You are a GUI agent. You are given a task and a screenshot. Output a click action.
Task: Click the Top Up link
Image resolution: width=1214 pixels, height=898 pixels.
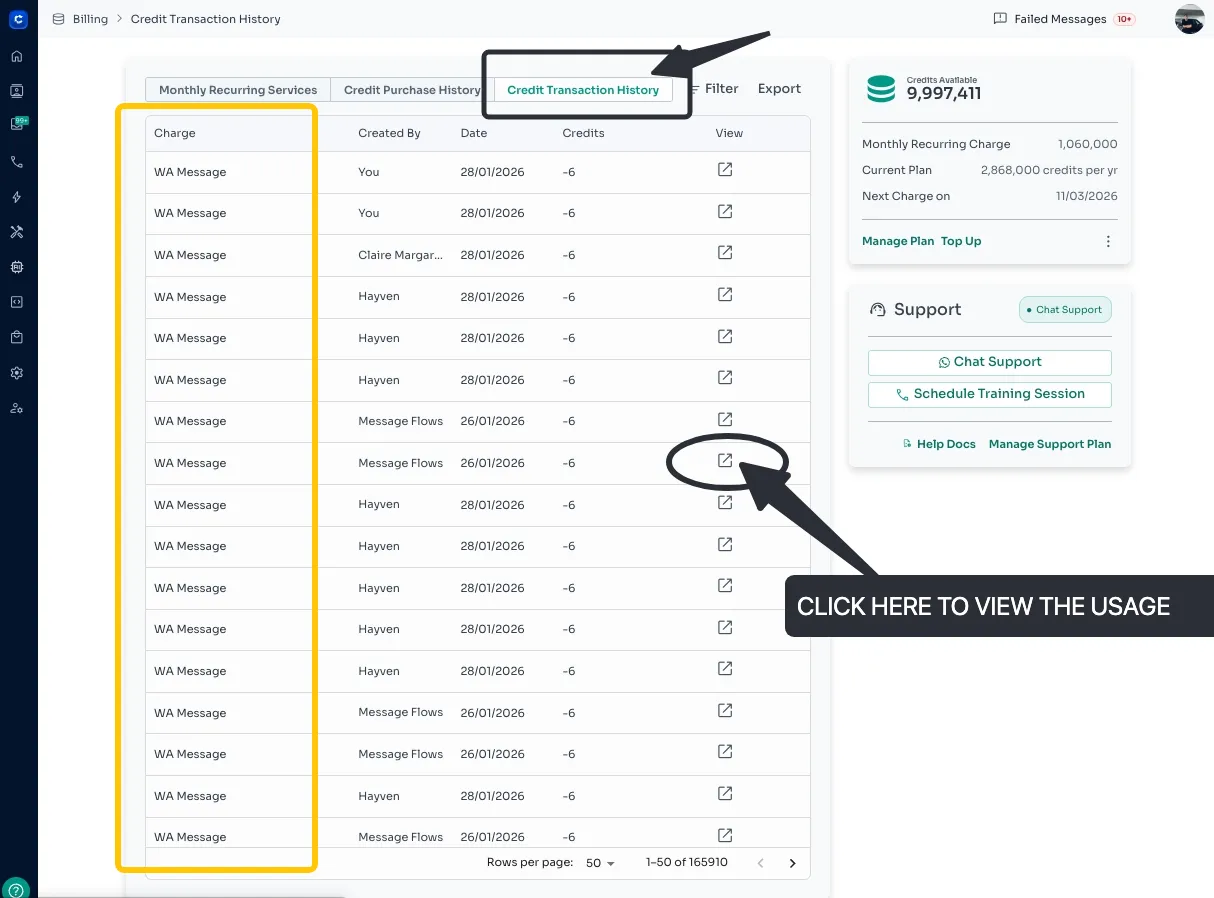click(x=961, y=241)
